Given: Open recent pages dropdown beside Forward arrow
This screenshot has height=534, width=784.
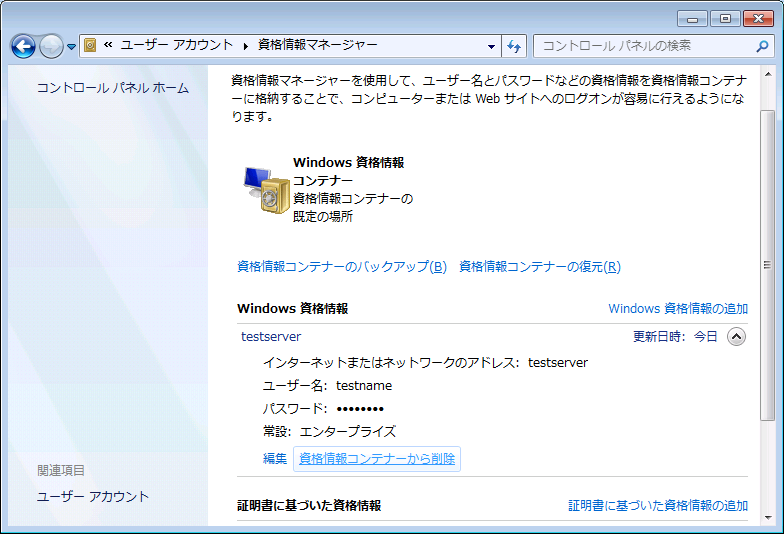Looking at the screenshot, I should click(x=72, y=46).
